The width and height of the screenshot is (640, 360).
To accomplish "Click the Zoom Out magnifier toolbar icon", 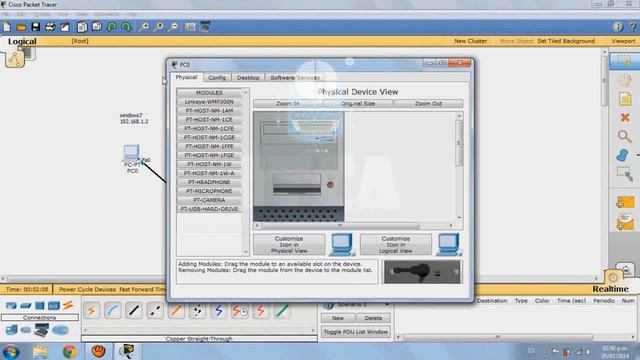I will (x=173, y=27).
